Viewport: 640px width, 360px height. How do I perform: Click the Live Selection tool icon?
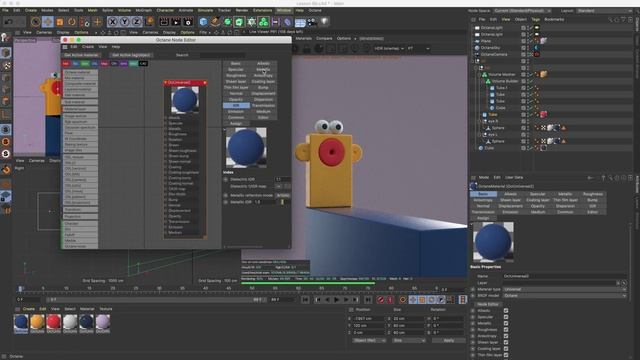pos(36,22)
